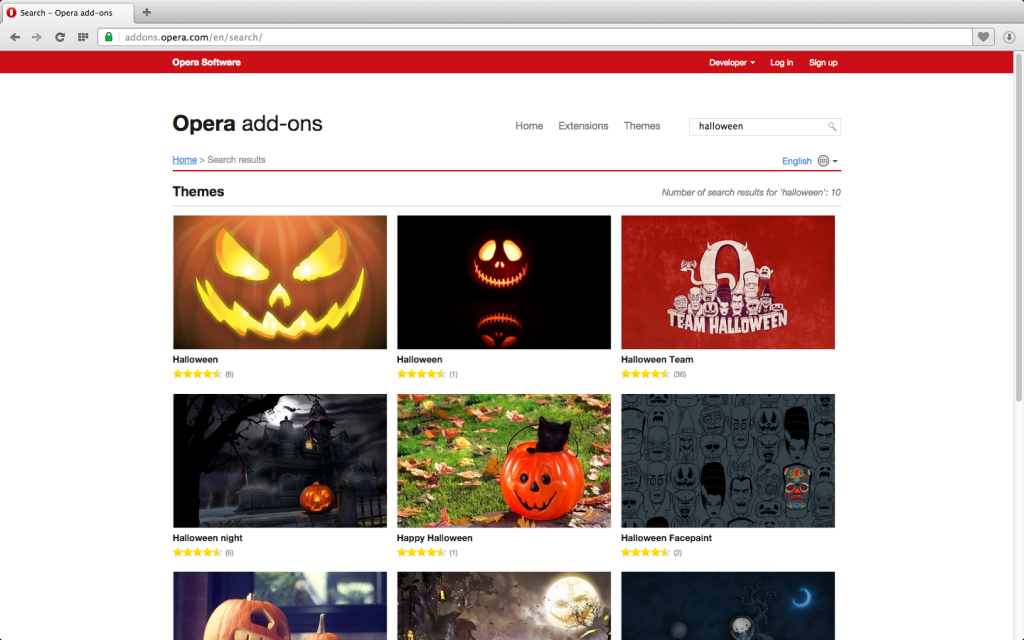Screen dimensions: 1024x640
Task: Expand the Developer dropdown menu
Action: [x=732, y=63]
